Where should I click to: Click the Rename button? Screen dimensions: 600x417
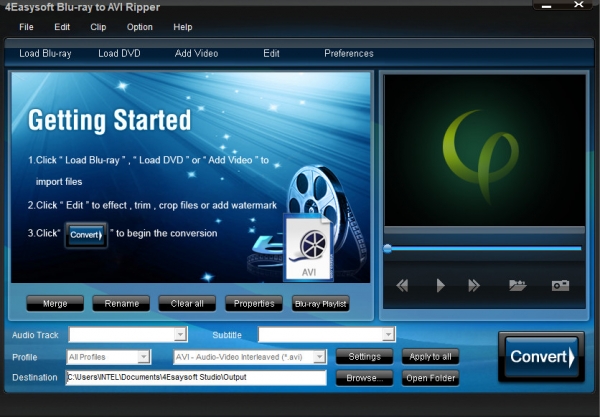click(121, 304)
